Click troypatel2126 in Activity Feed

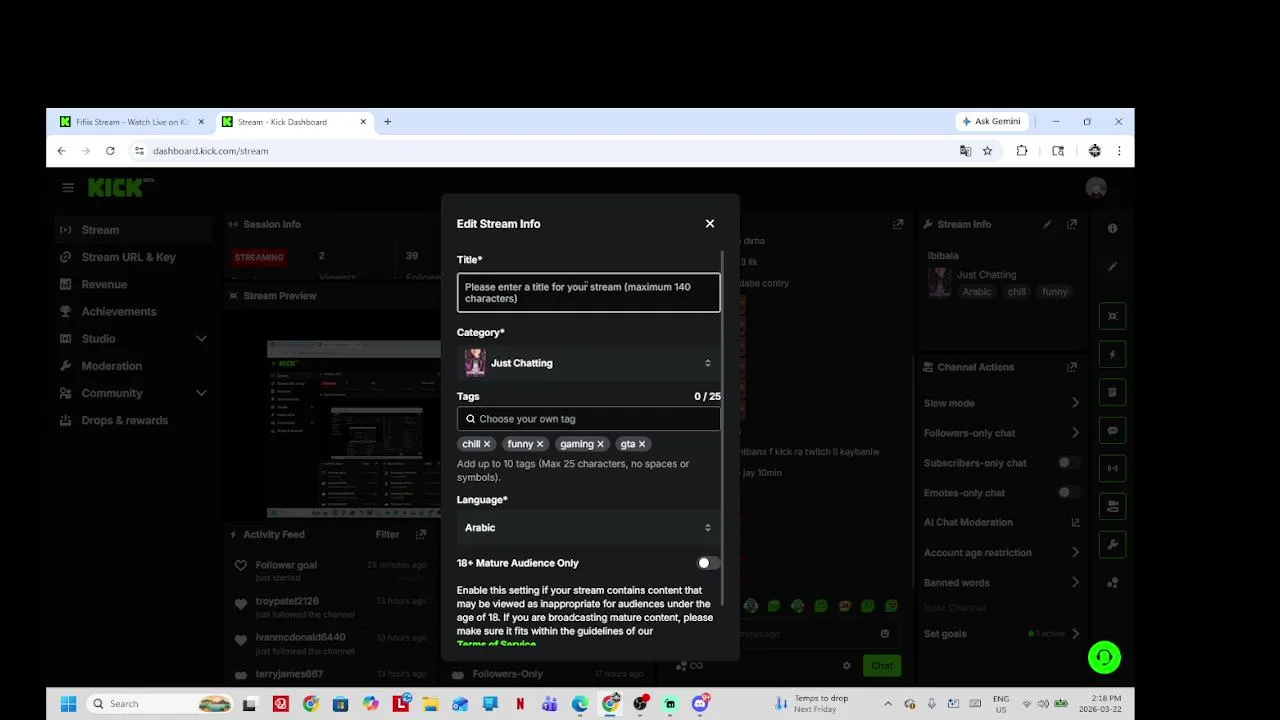pos(287,601)
